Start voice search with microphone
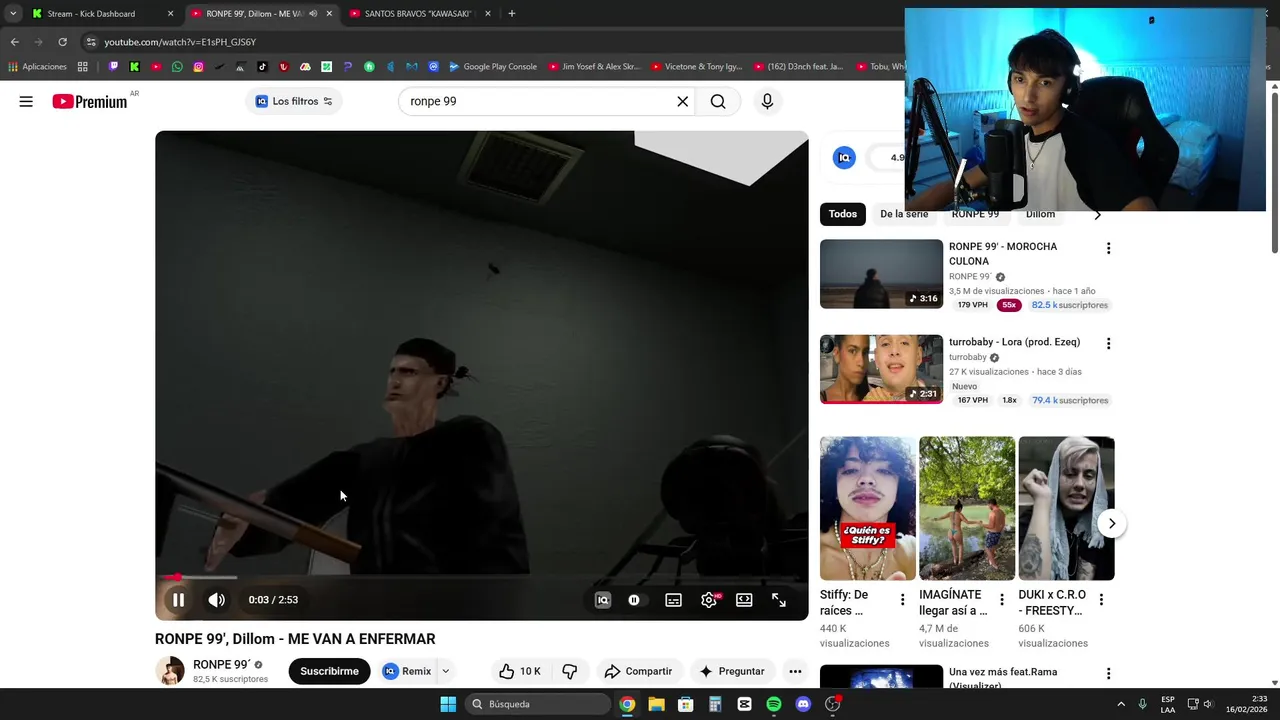Viewport: 1280px width, 720px height. coord(767,101)
